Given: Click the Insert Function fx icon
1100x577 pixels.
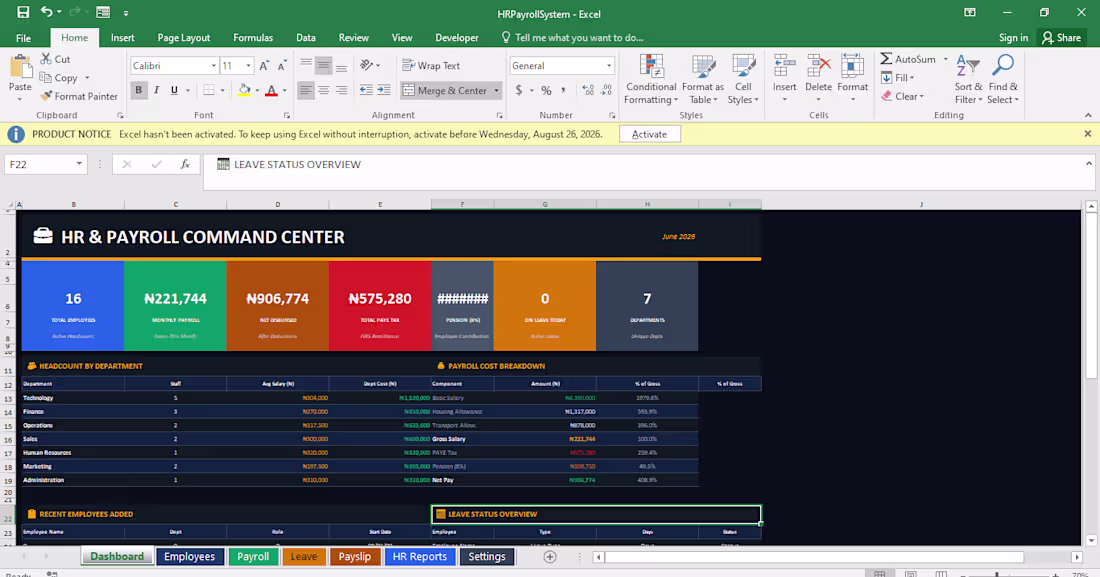Looking at the screenshot, I should (185, 164).
